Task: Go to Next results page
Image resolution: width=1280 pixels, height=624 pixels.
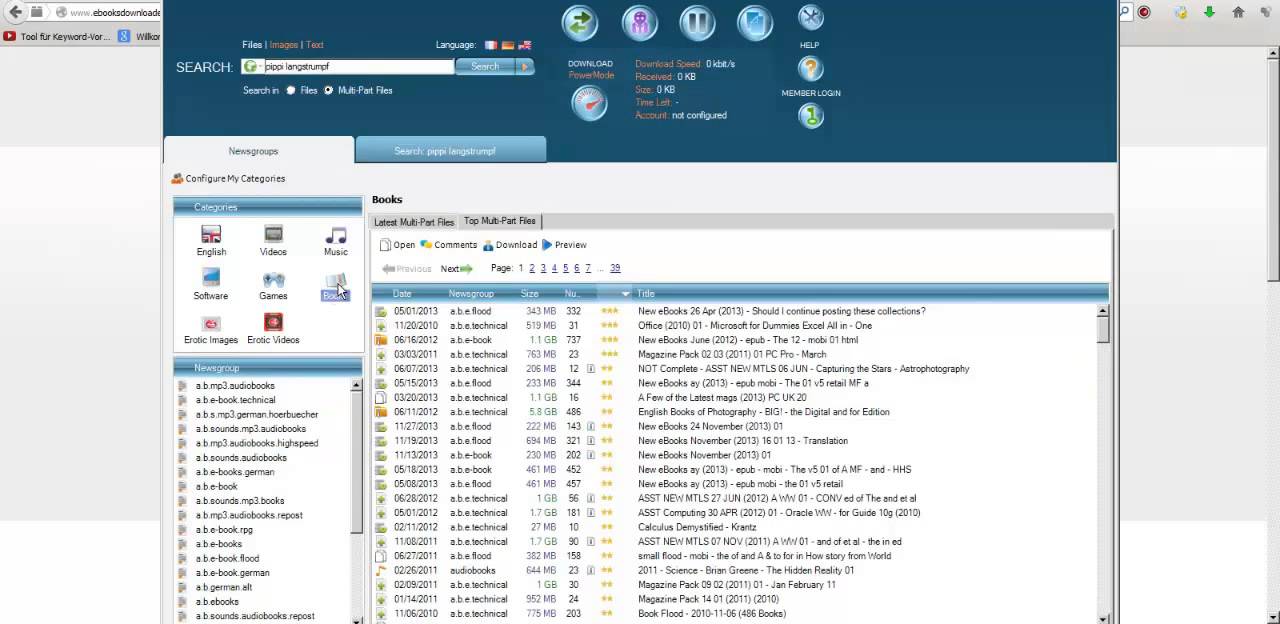Action: click(x=456, y=269)
